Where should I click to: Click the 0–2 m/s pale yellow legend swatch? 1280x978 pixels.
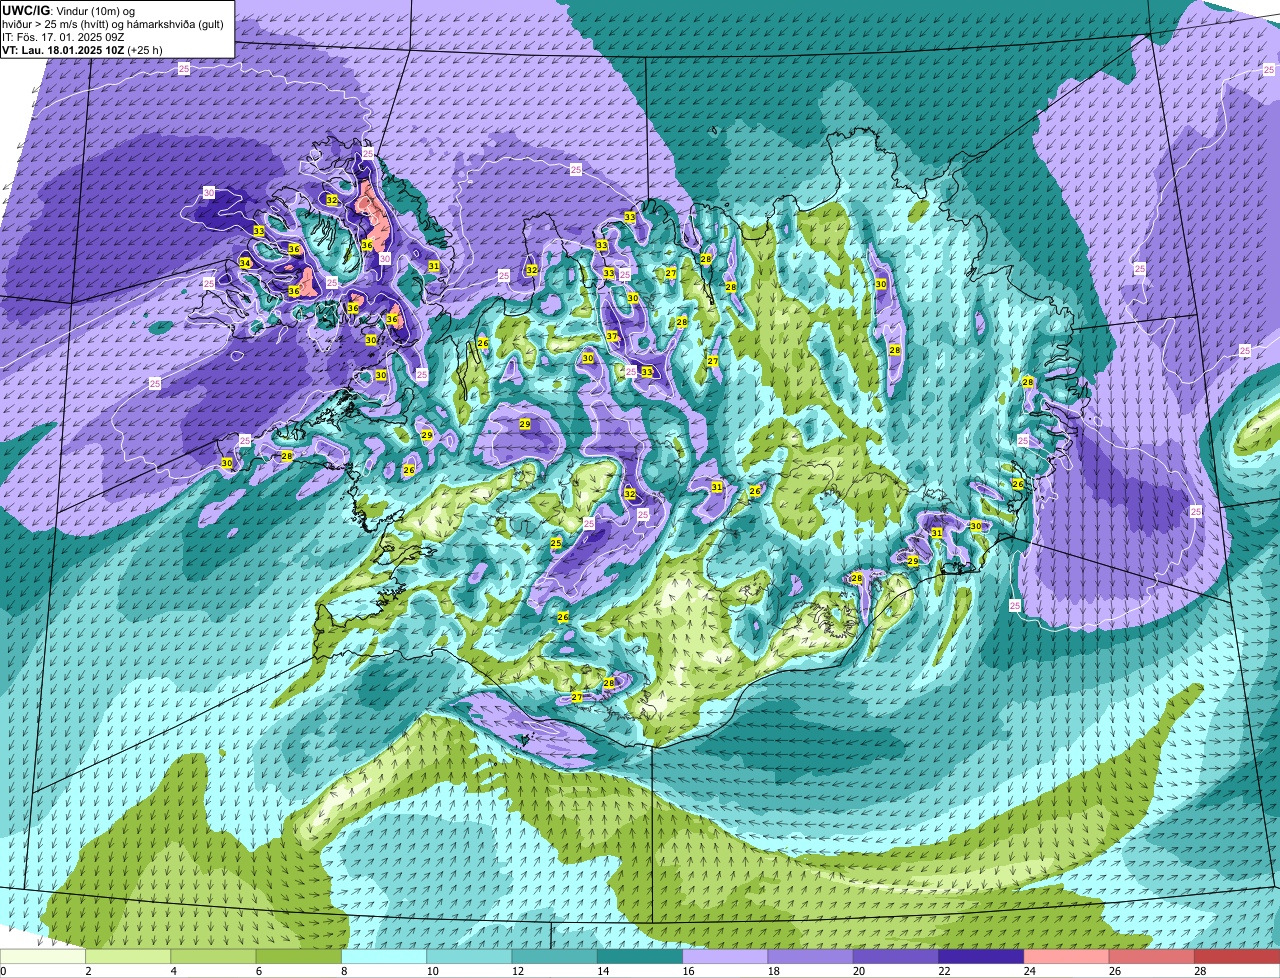click(43, 957)
